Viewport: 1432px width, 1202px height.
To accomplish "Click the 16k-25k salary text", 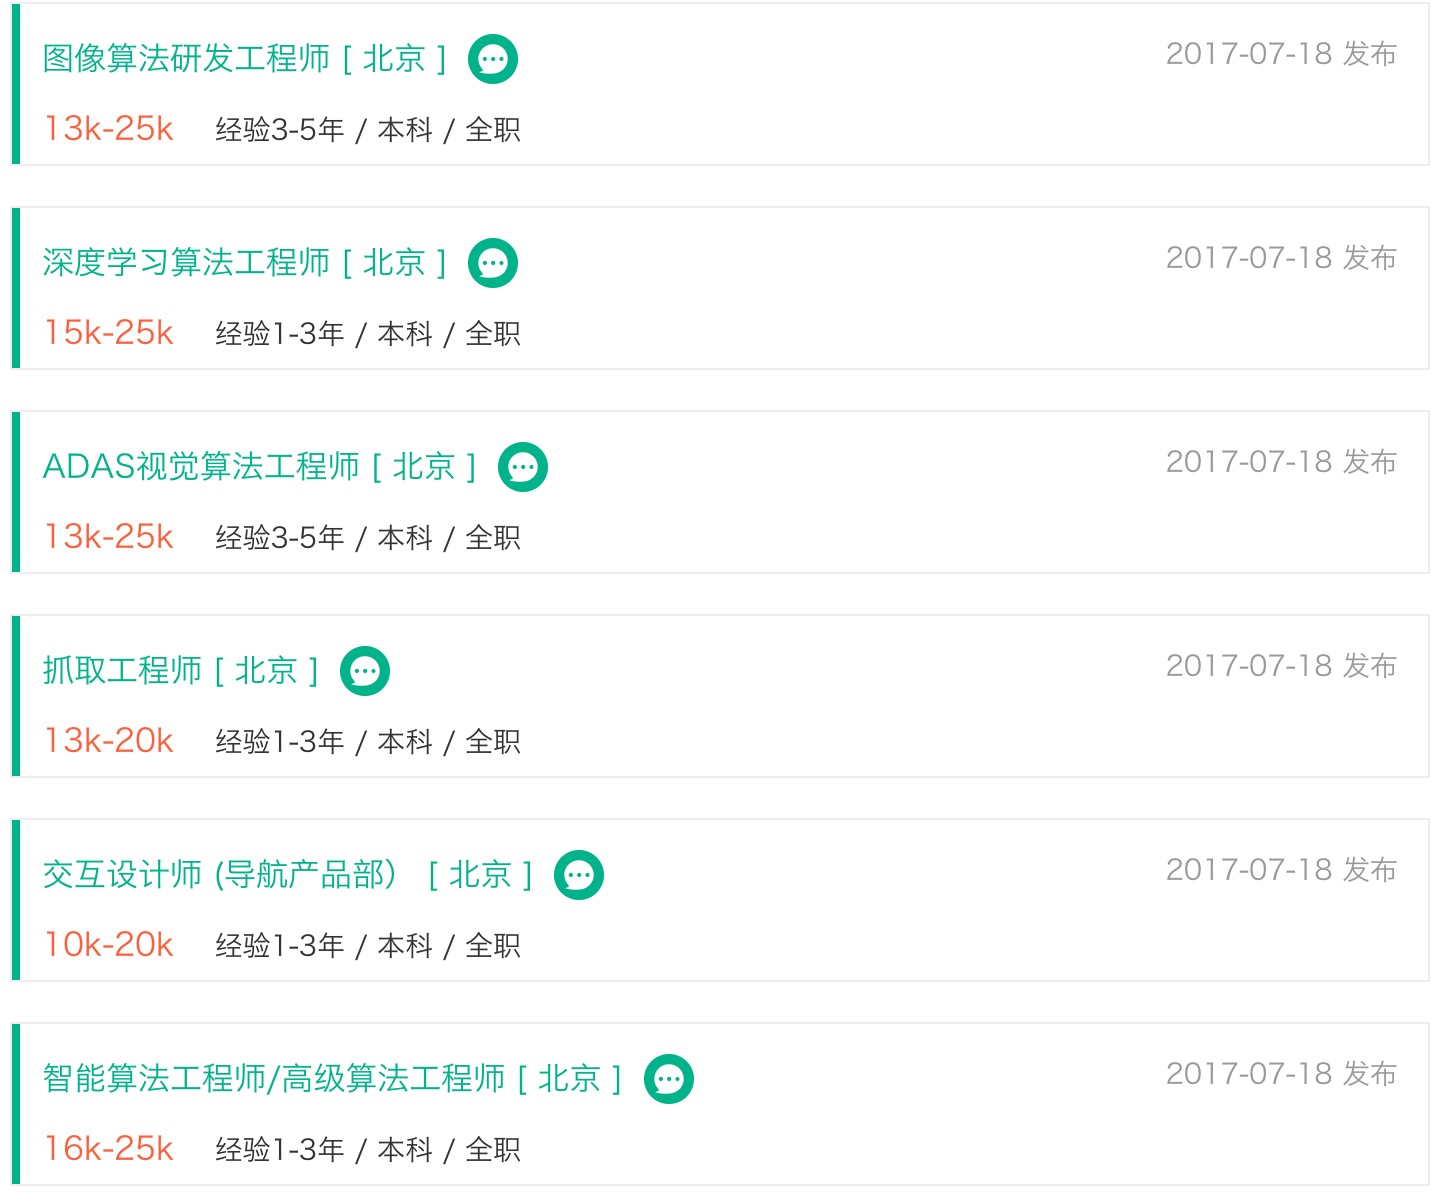I will [109, 1149].
